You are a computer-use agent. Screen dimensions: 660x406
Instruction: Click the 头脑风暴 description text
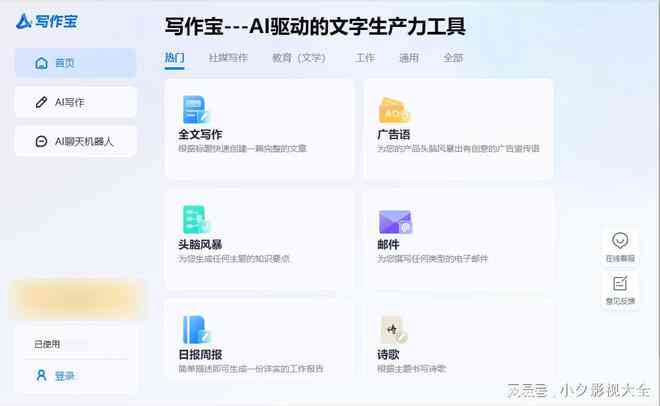[234, 259]
